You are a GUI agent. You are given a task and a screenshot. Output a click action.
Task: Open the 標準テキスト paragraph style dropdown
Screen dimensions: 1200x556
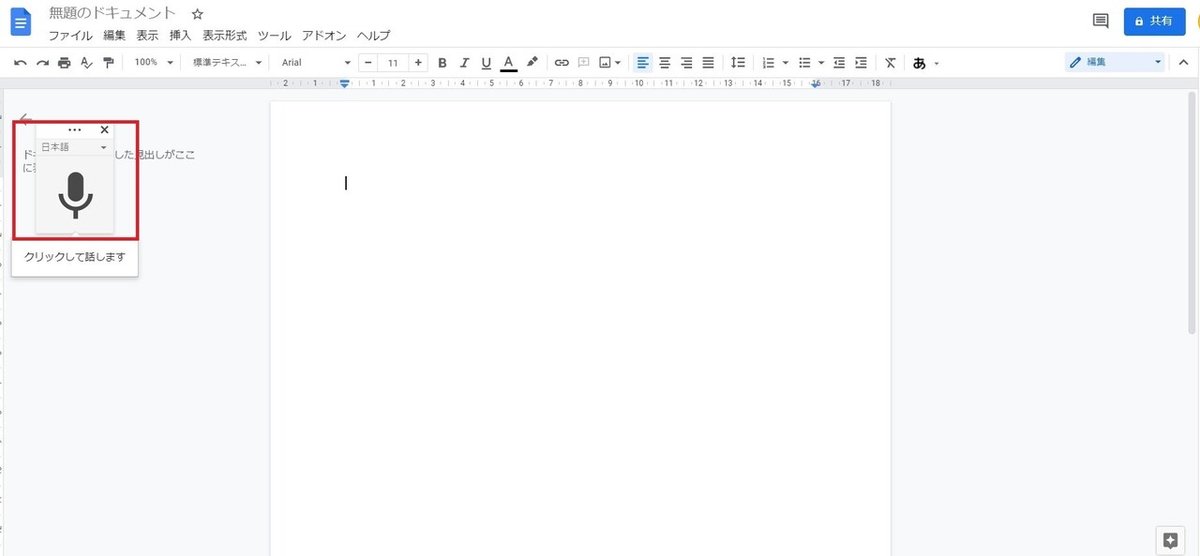pyautogui.click(x=228, y=62)
